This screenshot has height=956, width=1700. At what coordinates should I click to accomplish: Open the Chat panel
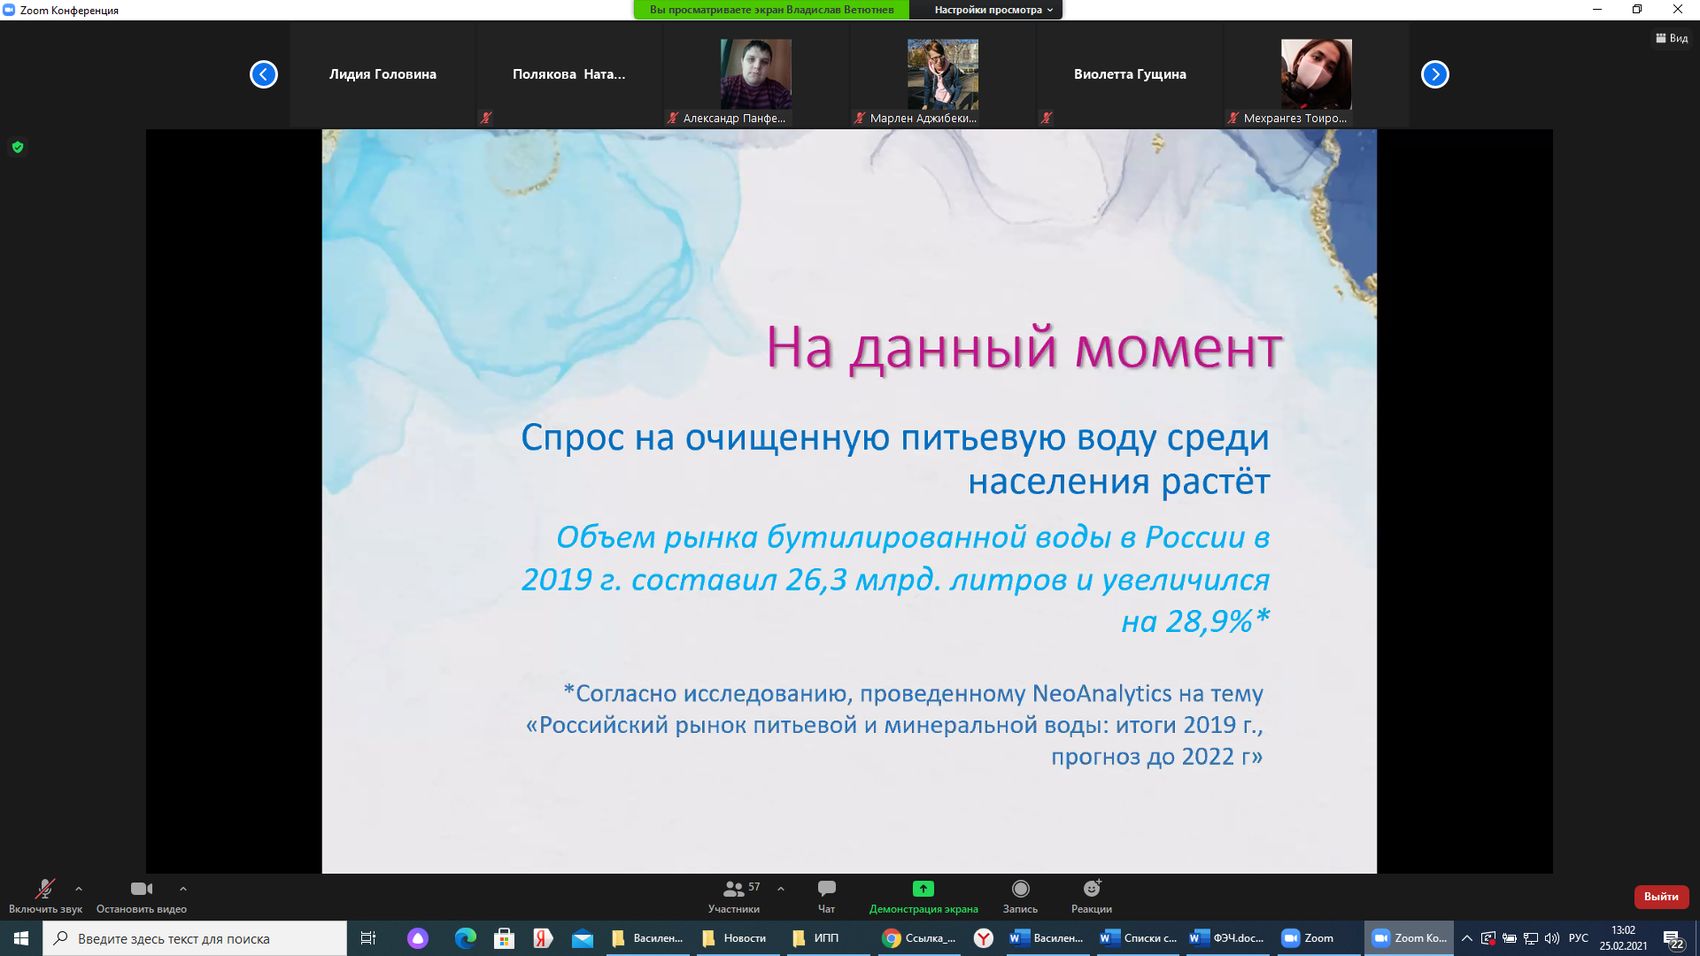[826, 889]
